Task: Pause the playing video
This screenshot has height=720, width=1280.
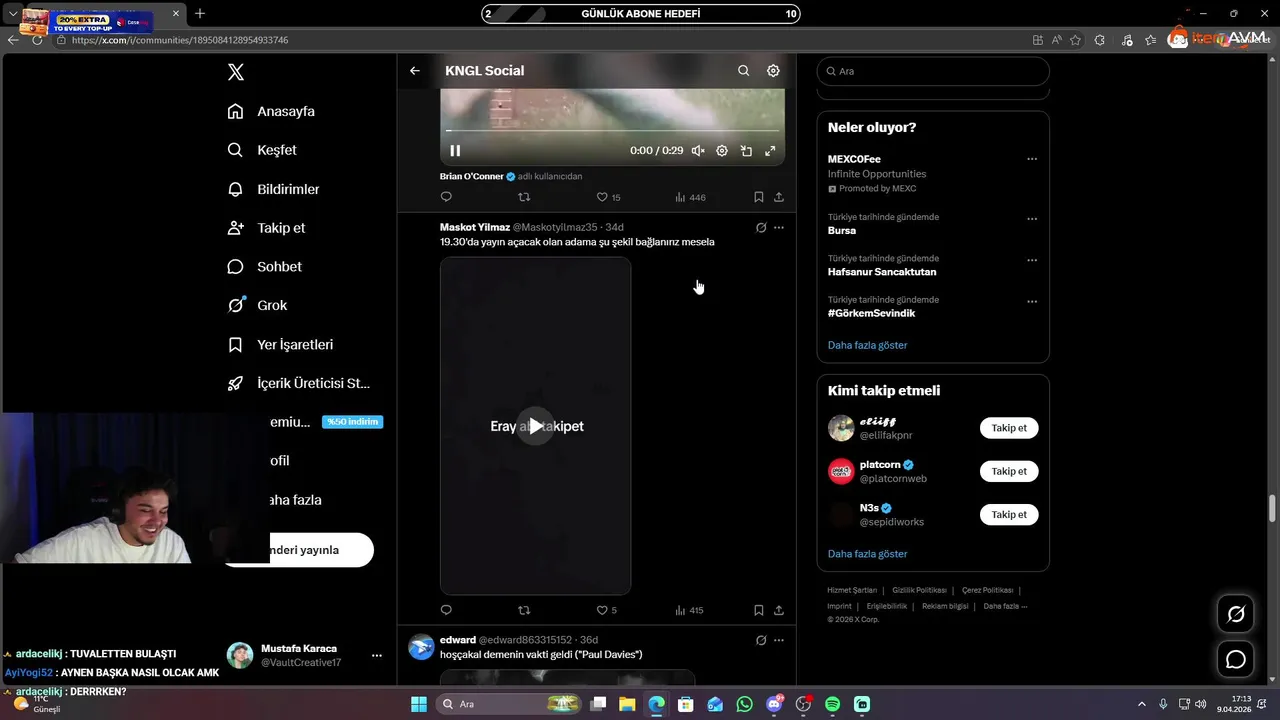Action: (455, 150)
